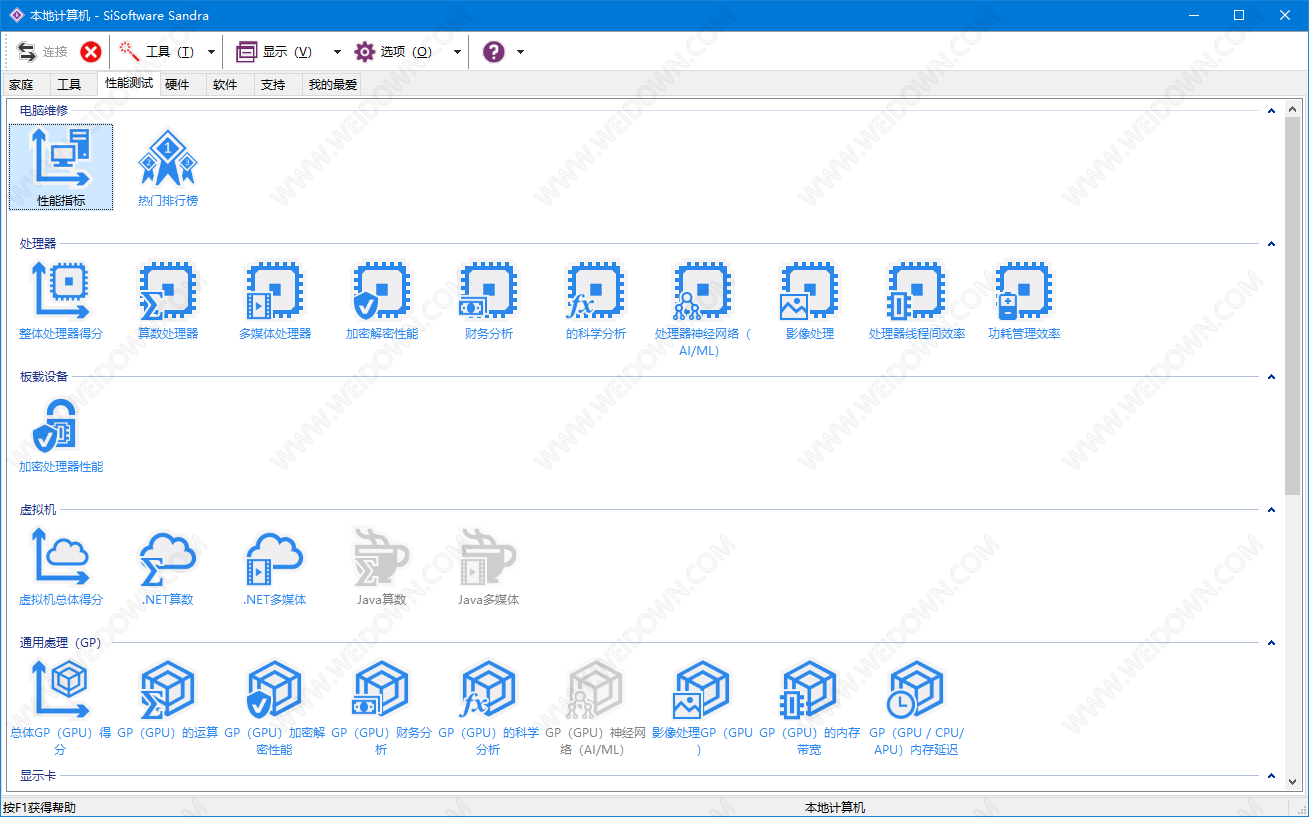Open GP (GPU) 的内存带宽 test
Viewport: 1309px width, 817px height.
pos(810,707)
